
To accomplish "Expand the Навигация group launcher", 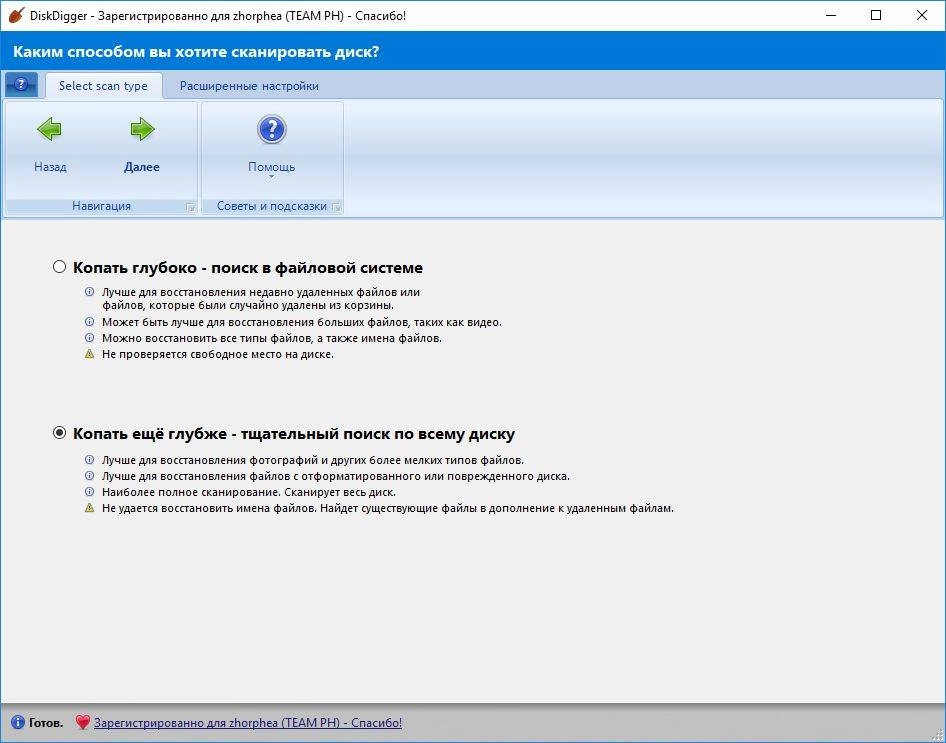I will 191,207.
